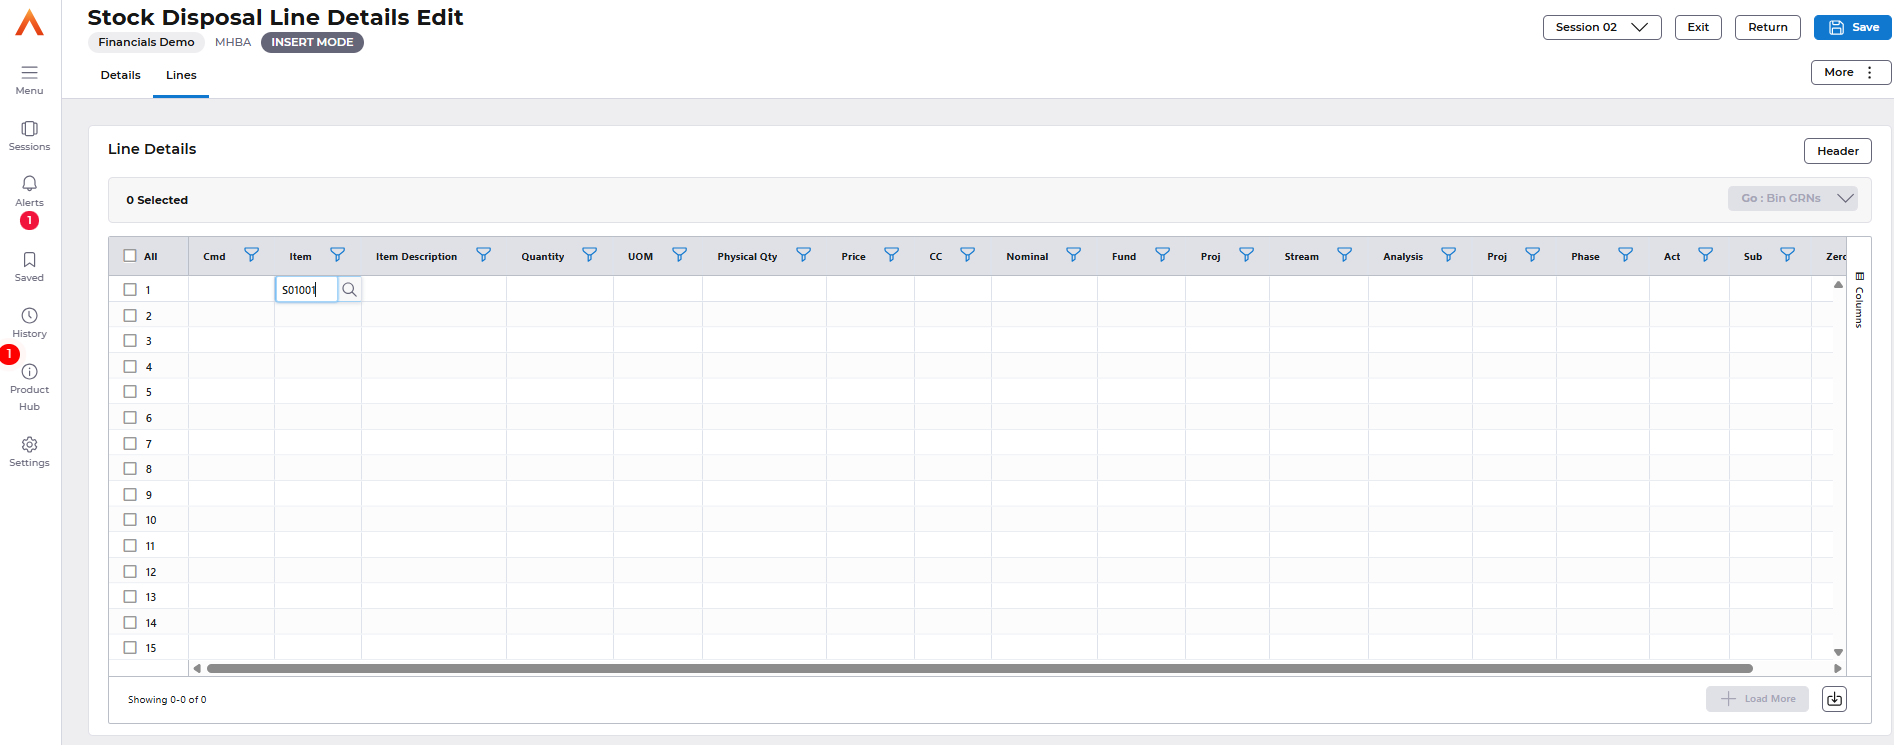This screenshot has width=1894, height=745.
Task: Click the Load More button
Action: [1758, 699]
